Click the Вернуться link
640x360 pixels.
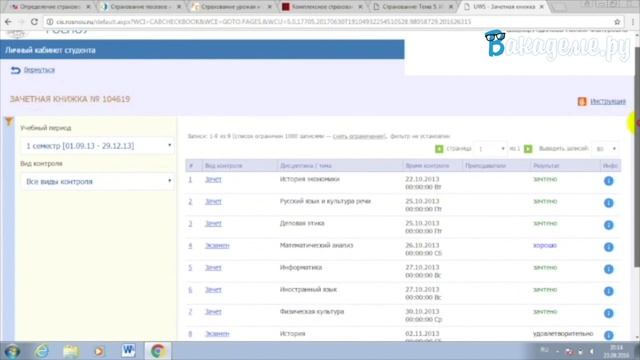39,70
